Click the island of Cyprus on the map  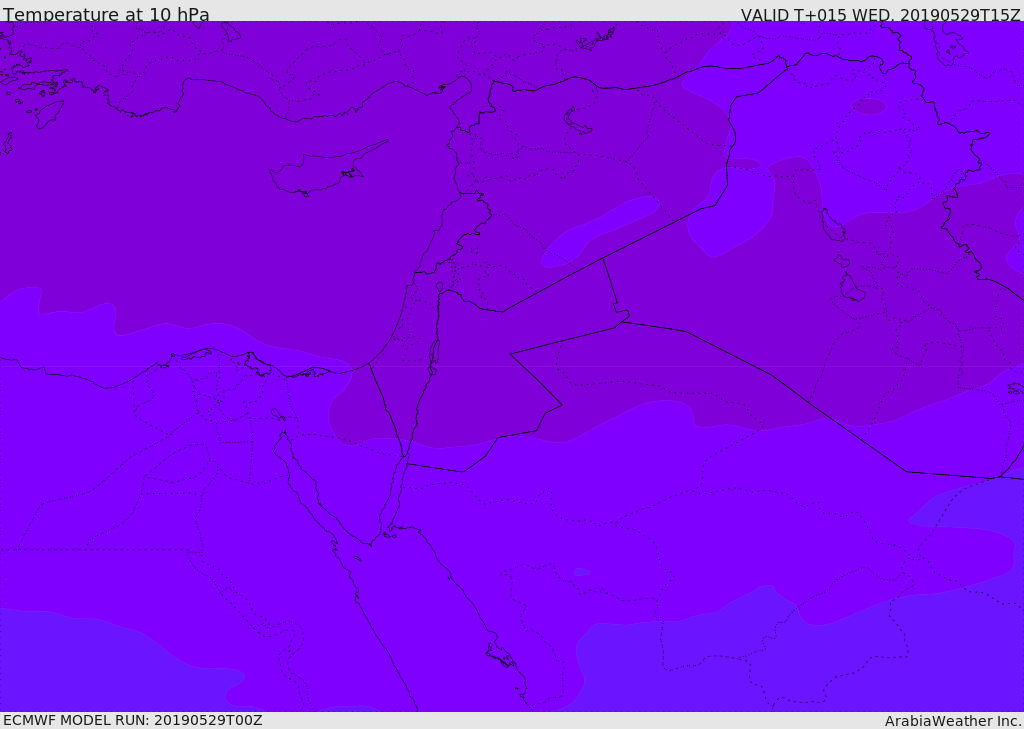(327, 170)
